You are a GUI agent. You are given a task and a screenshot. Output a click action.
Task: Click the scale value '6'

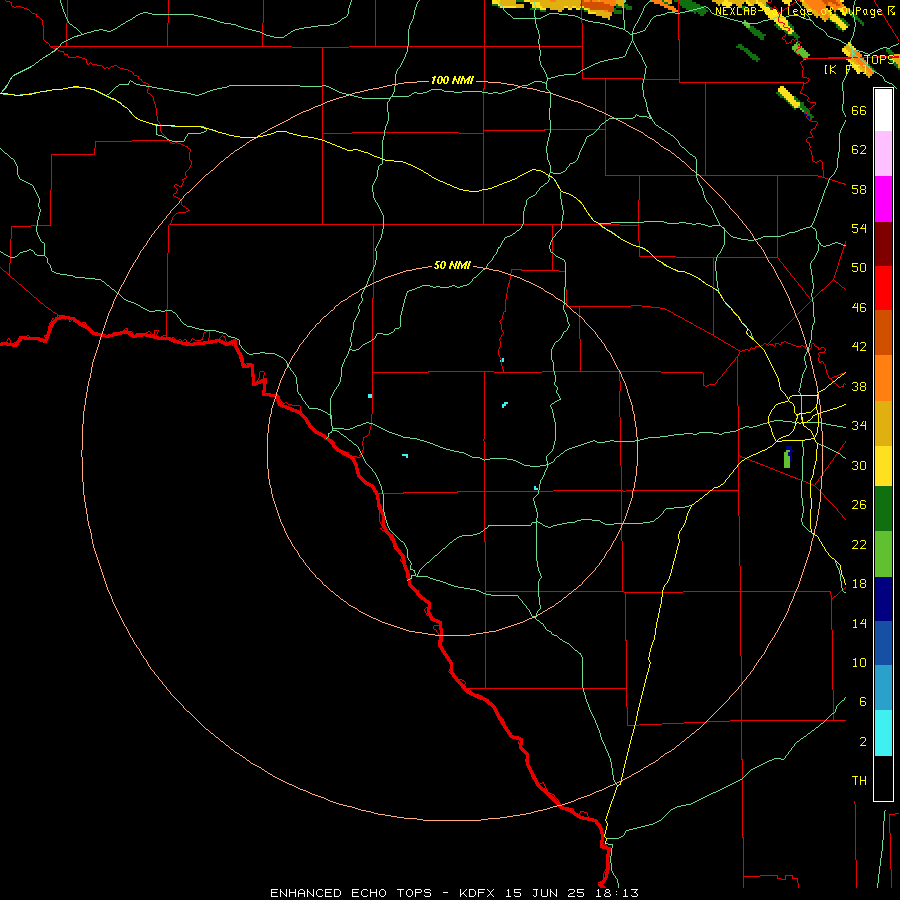tap(862, 702)
